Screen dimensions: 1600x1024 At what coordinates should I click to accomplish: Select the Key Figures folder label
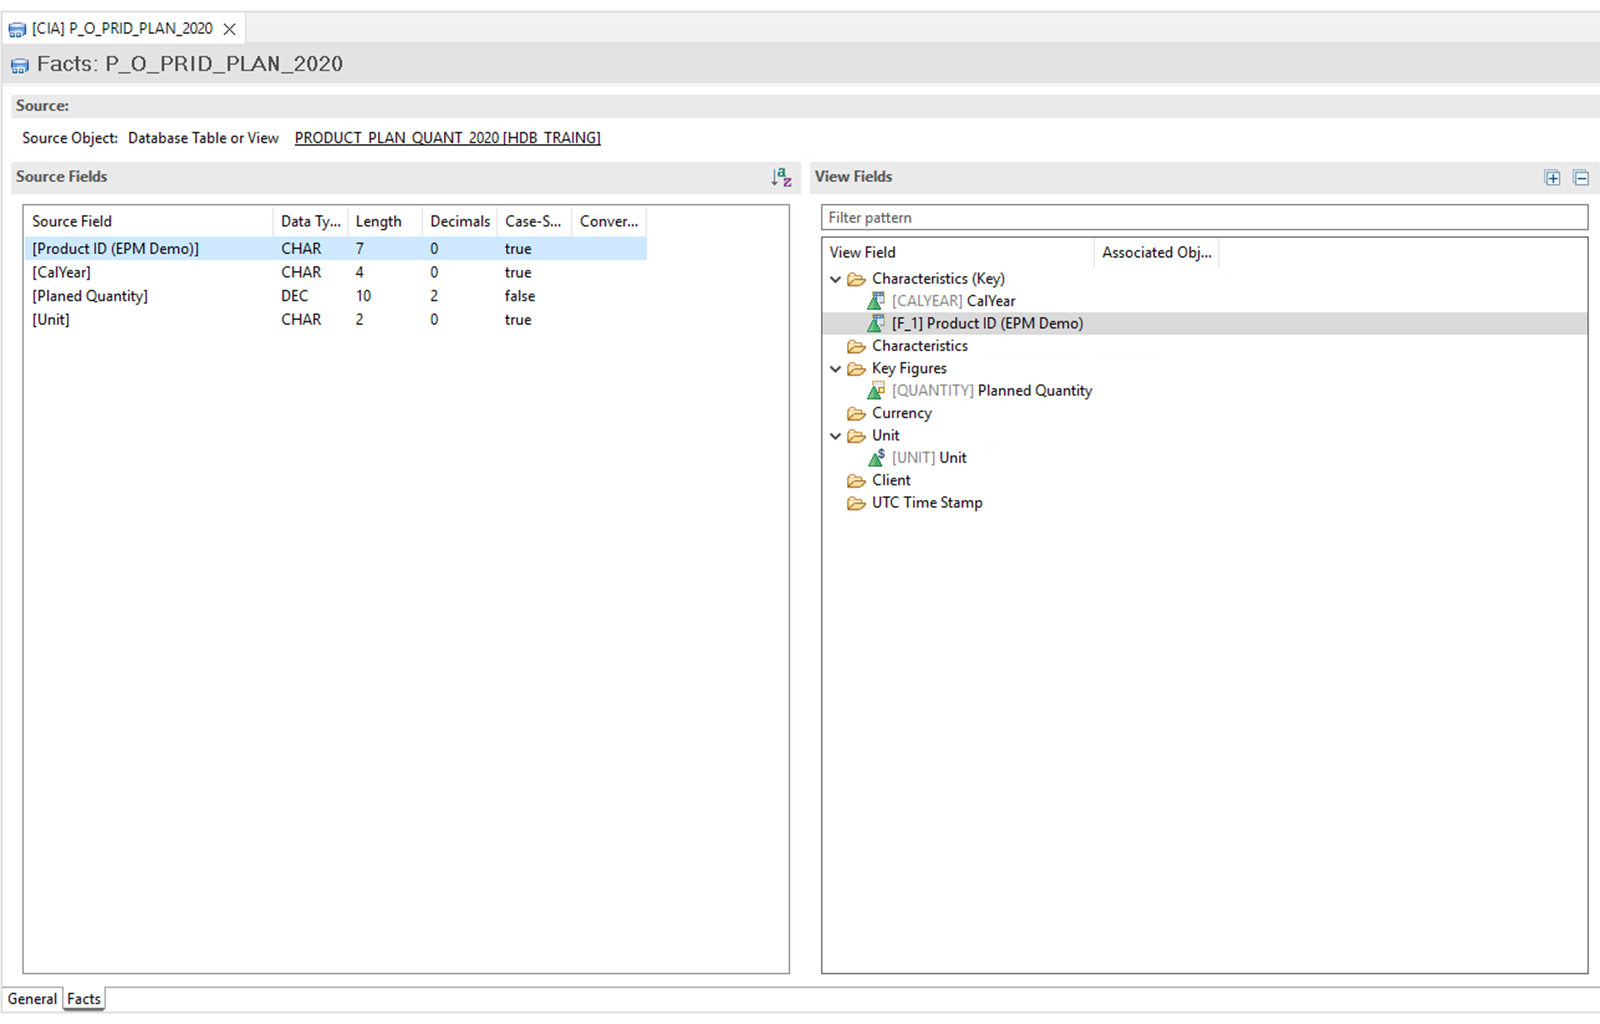click(x=909, y=368)
